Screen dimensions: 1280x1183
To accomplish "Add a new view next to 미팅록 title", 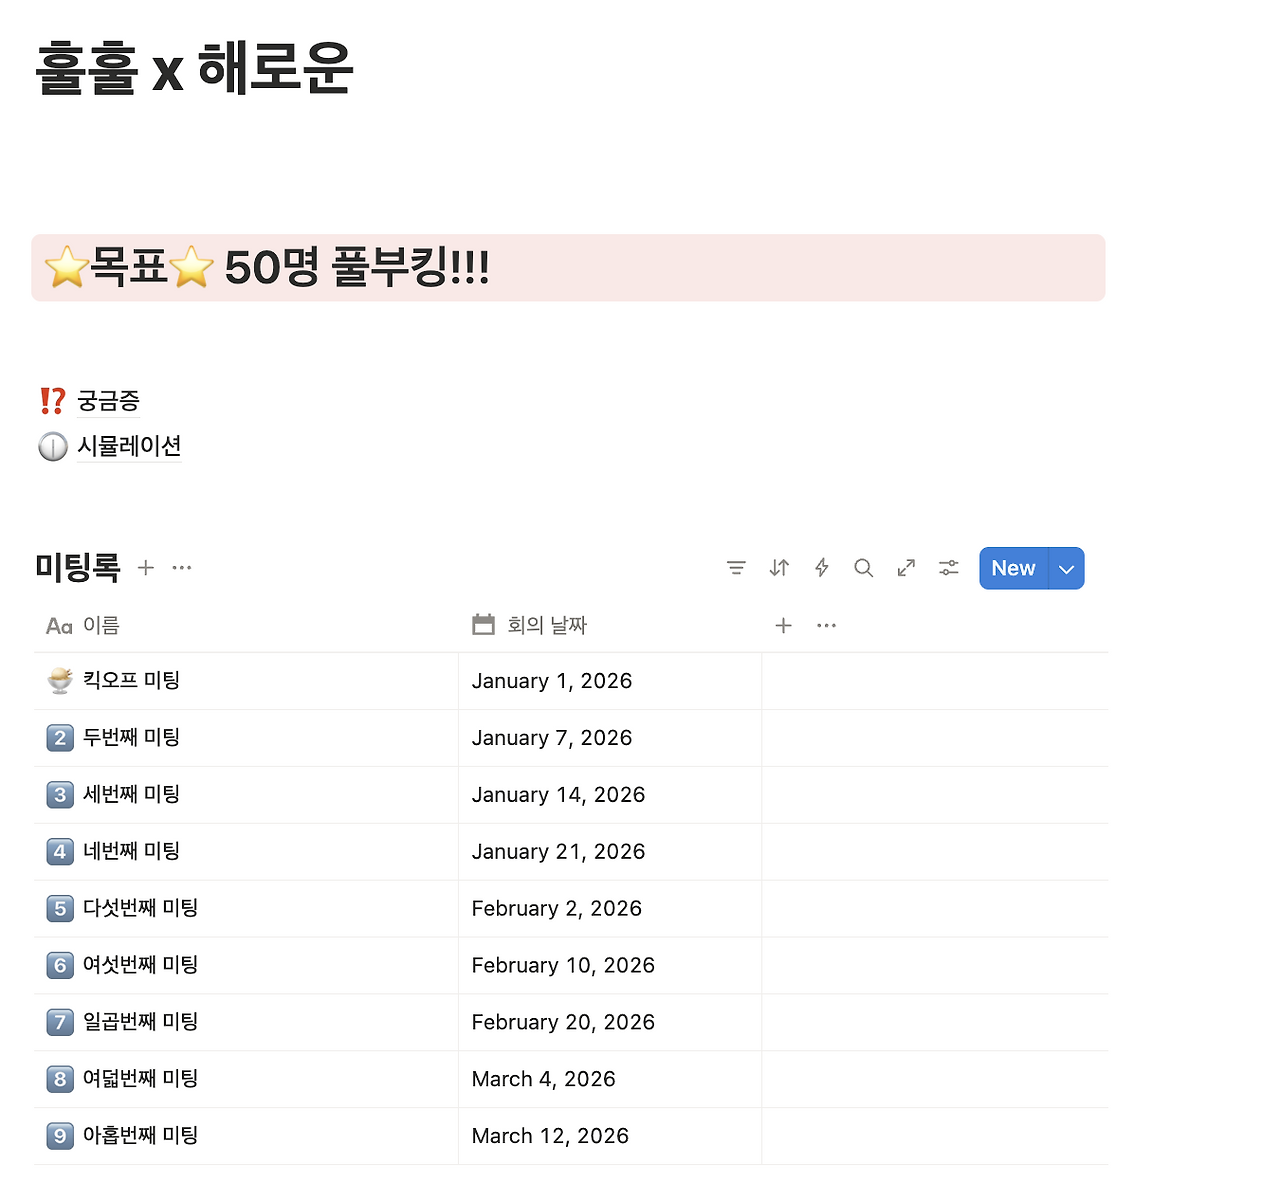I will pyautogui.click(x=146, y=568).
